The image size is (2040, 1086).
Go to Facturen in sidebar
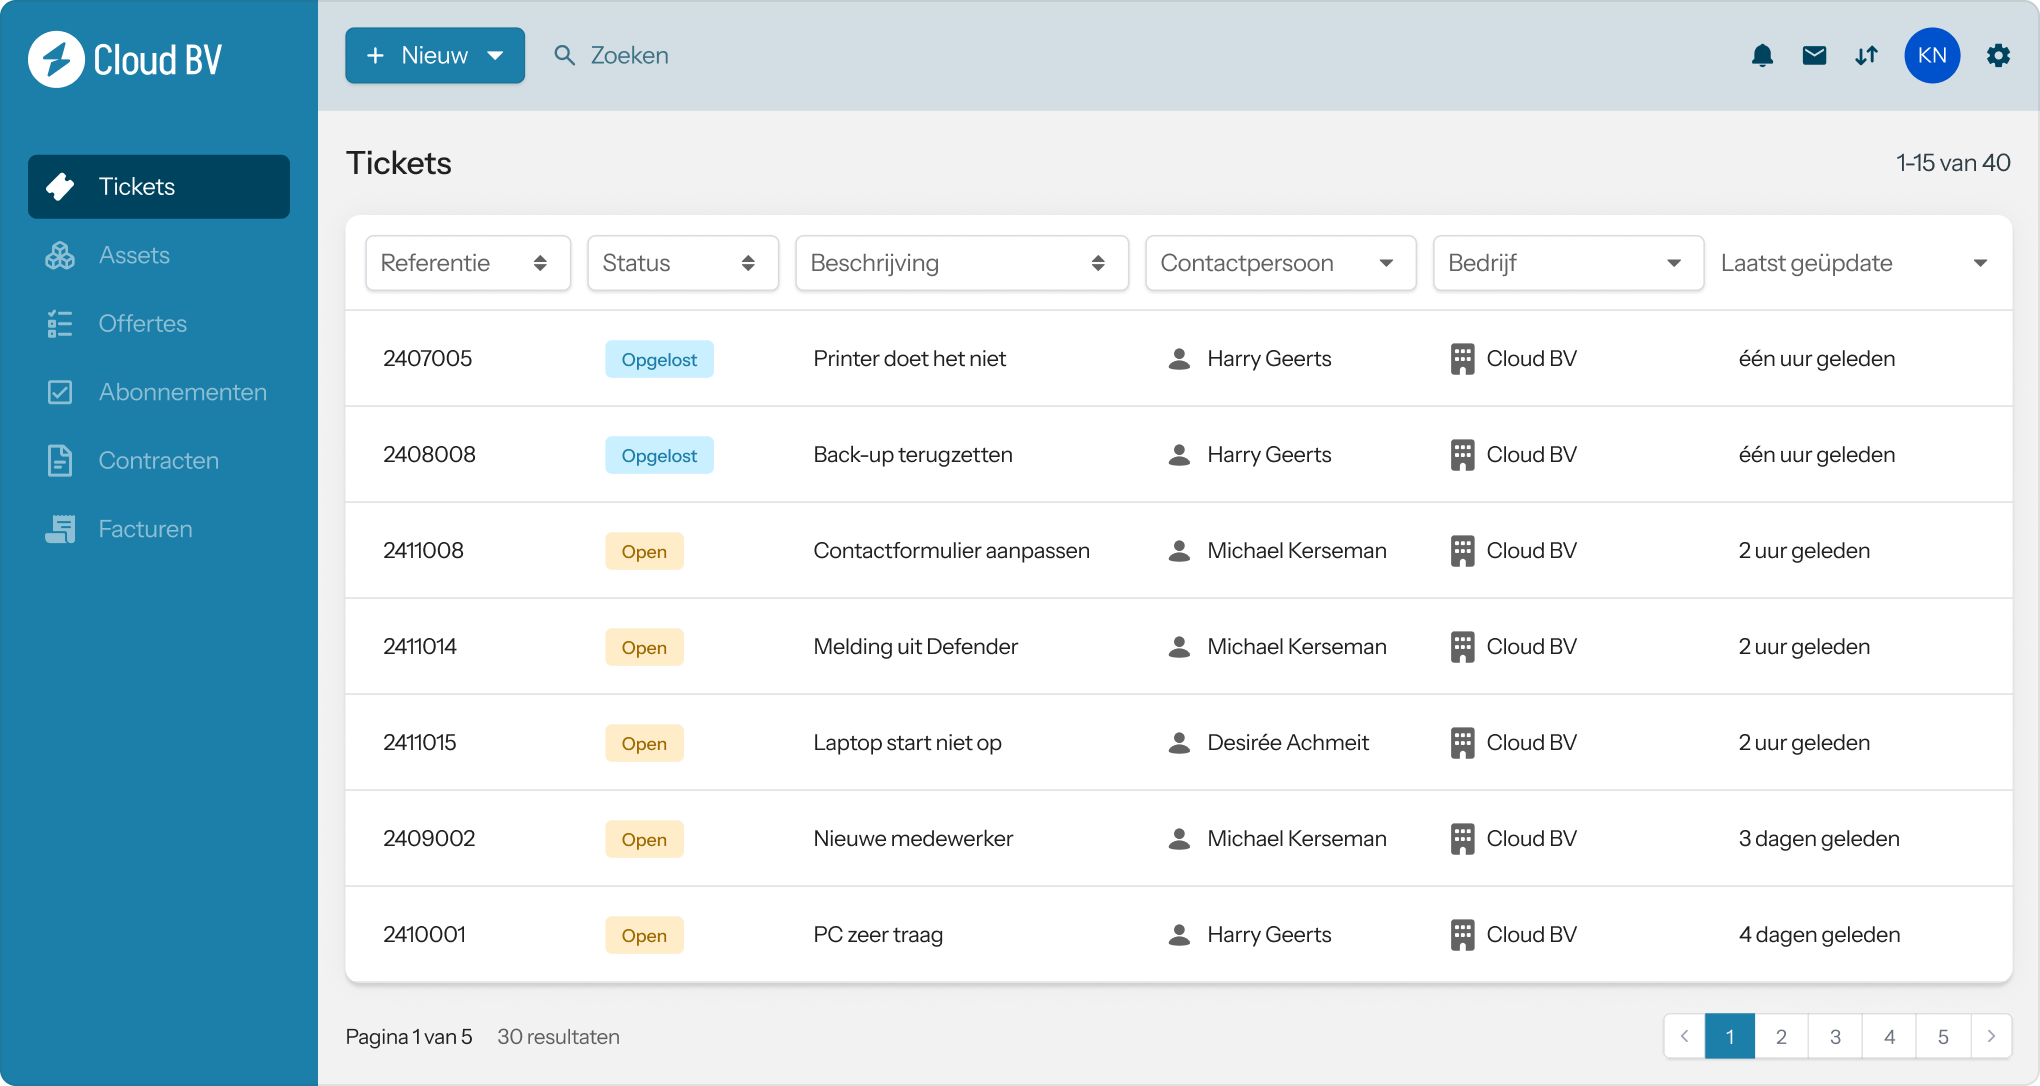pos(145,529)
